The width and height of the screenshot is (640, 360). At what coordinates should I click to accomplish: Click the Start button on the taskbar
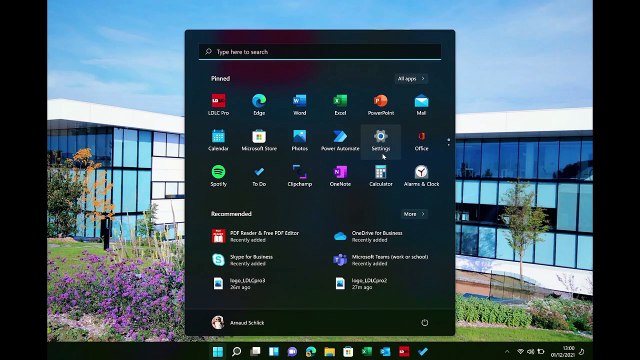tap(218, 351)
